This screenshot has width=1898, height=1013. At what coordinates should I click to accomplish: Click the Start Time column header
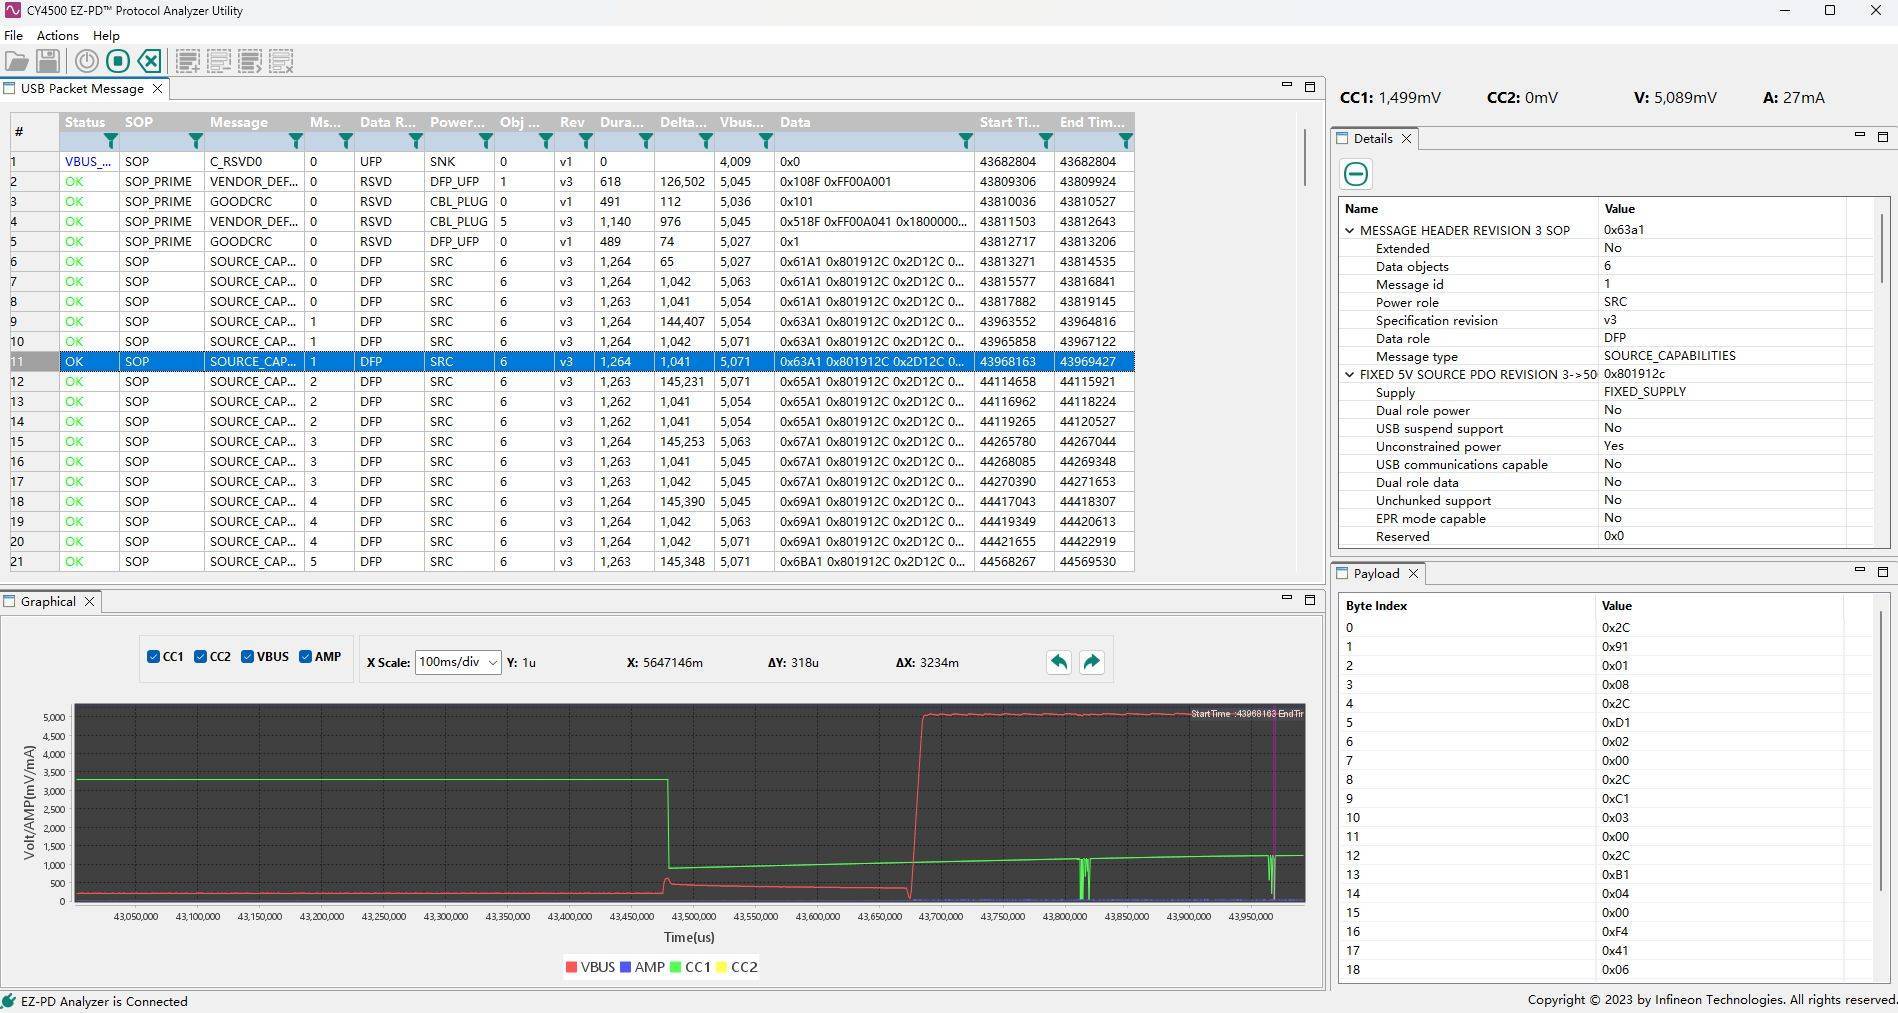click(x=1009, y=122)
